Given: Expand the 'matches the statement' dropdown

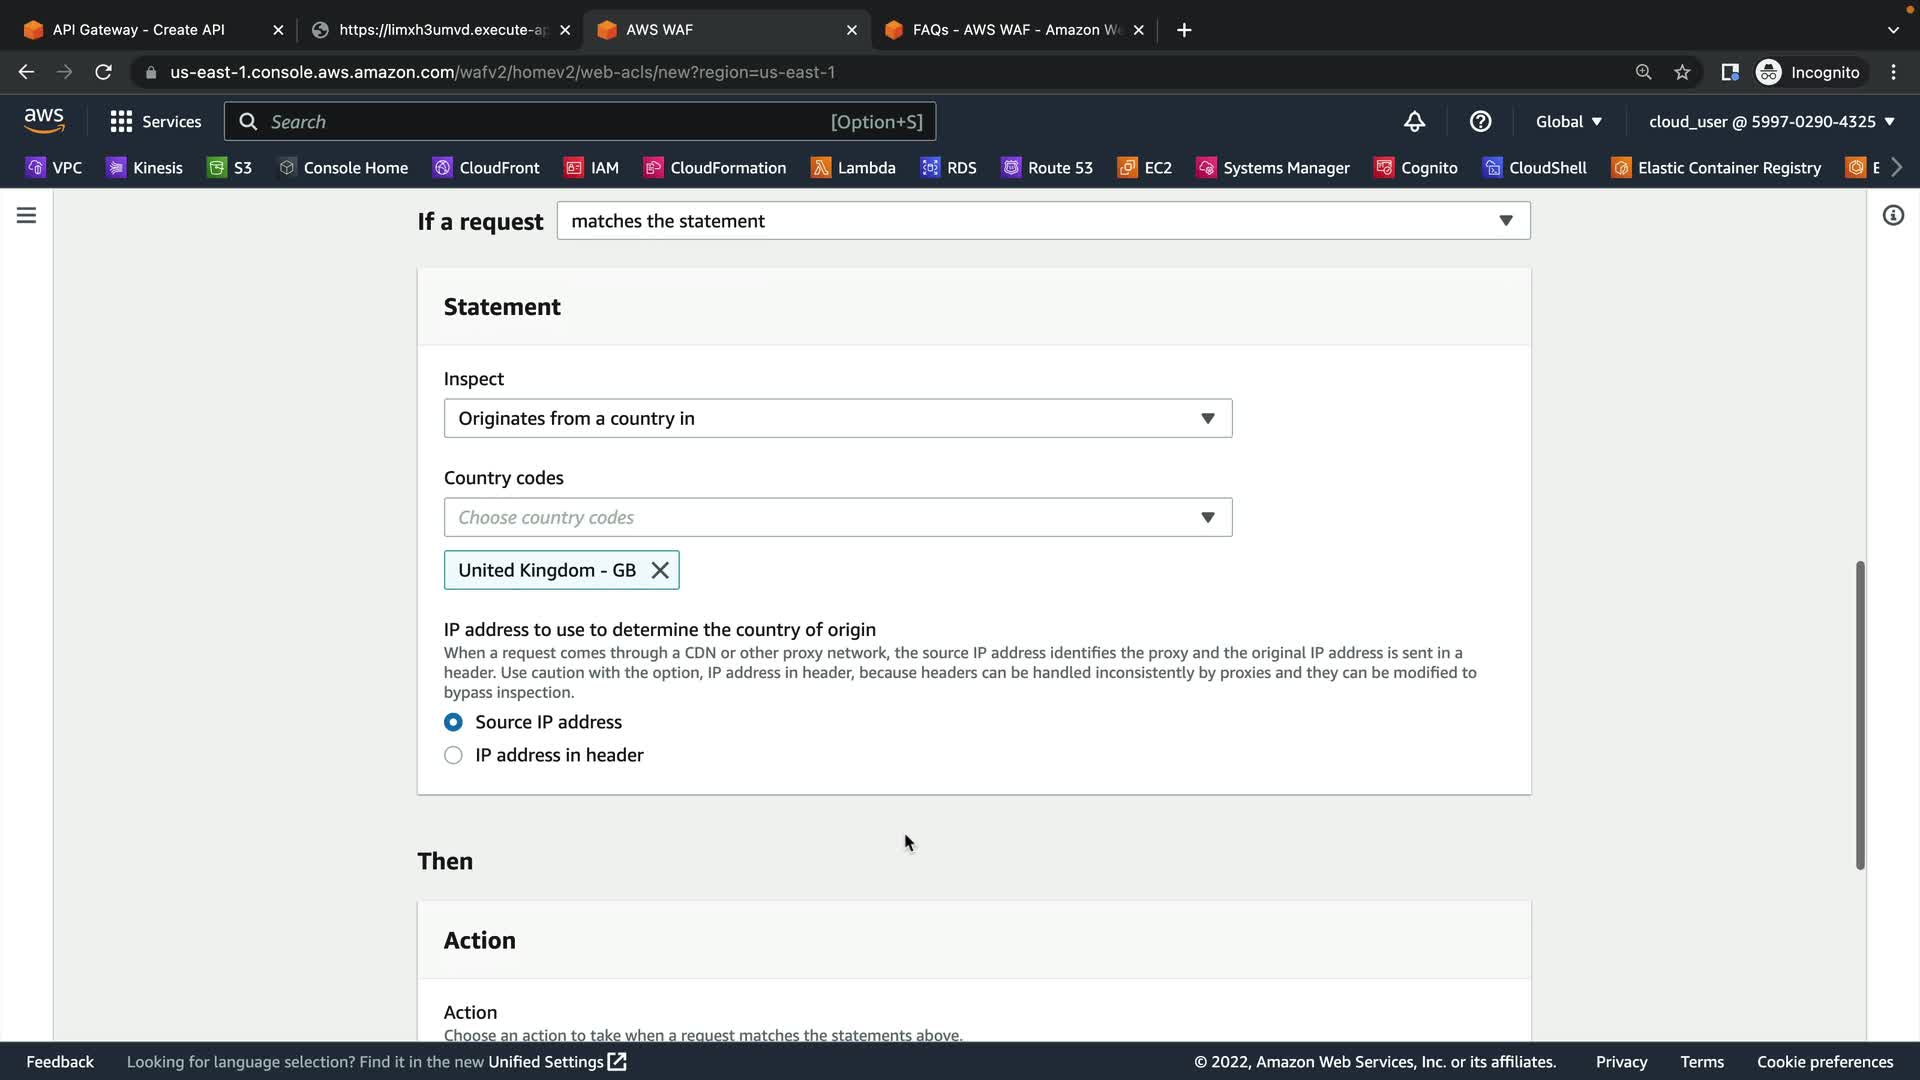Looking at the screenshot, I should [1042, 221].
